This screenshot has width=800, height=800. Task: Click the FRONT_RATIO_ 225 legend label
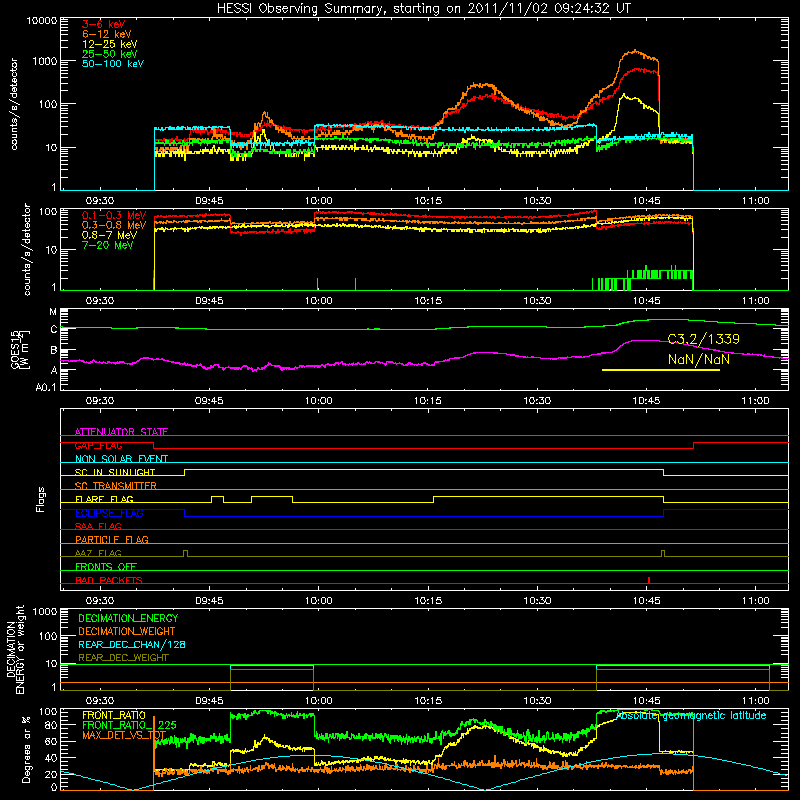tap(129, 725)
